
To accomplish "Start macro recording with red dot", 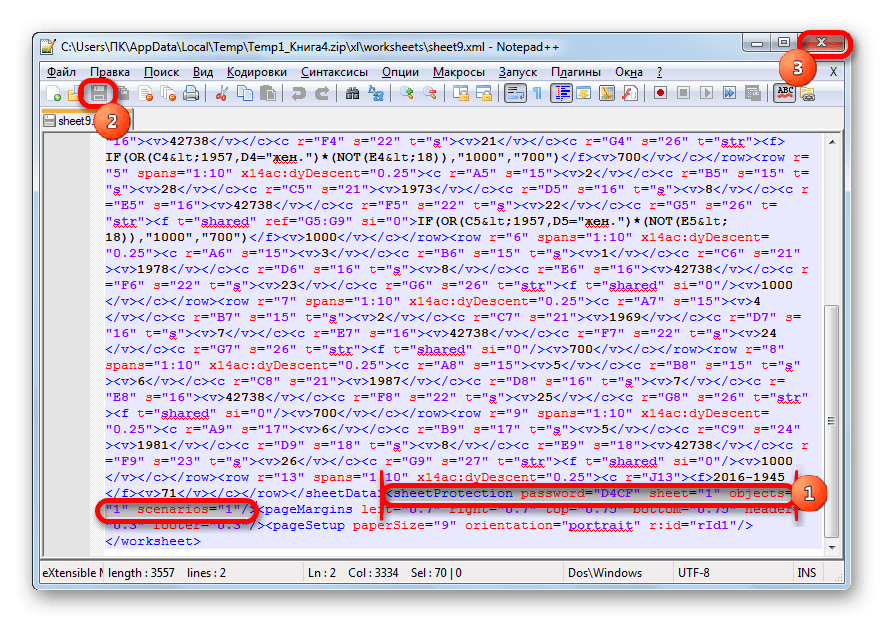I will tap(660, 93).
